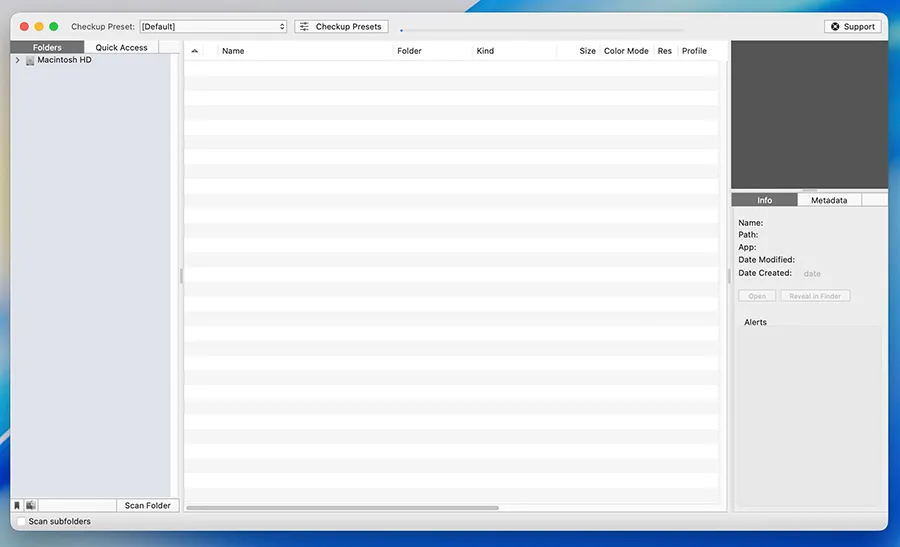
Task: Click the sliders icon on Checkup Presets
Action: [304, 27]
